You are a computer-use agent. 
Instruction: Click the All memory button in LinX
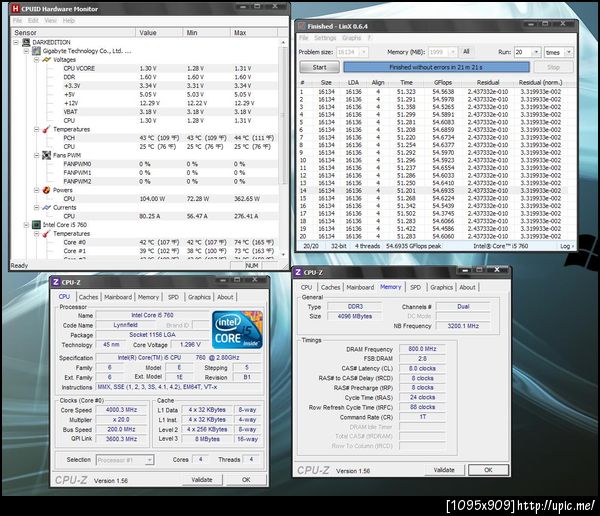tap(466, 52)
